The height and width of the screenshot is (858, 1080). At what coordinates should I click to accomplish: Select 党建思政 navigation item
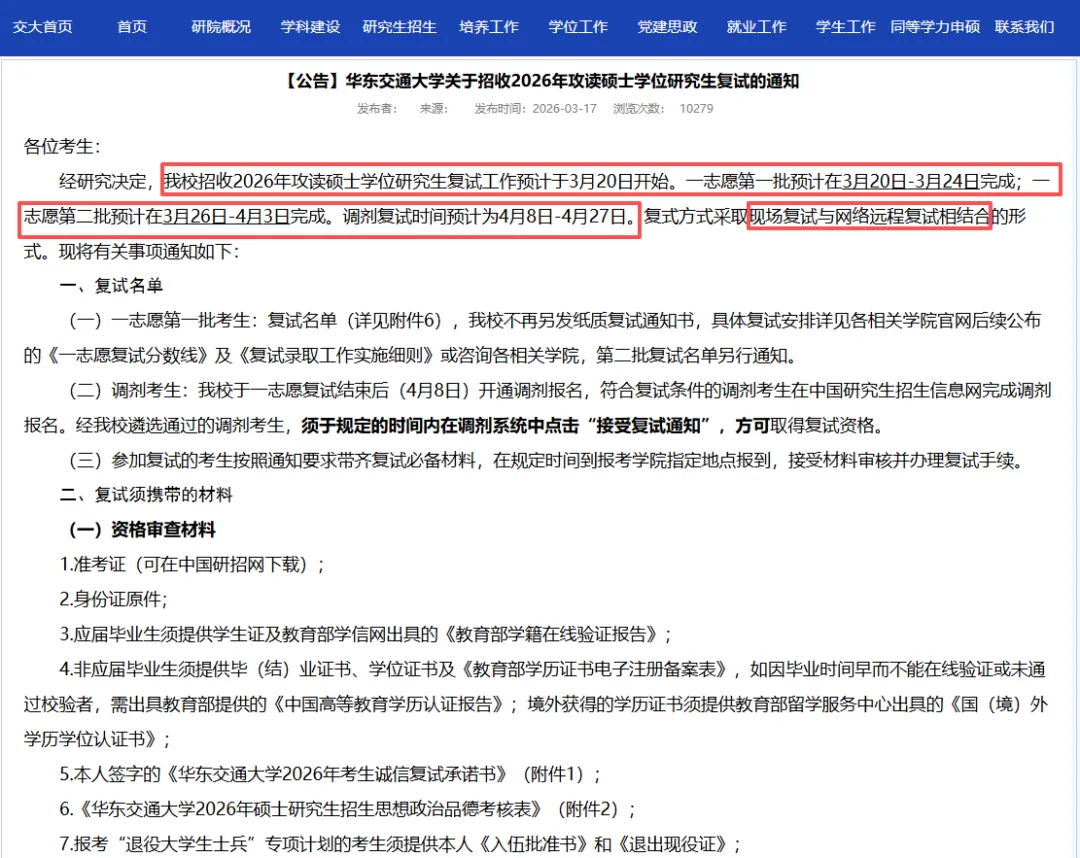667,27
